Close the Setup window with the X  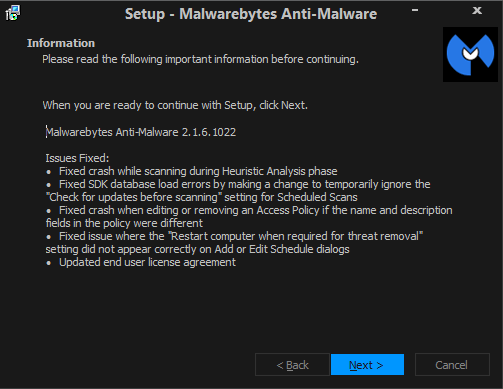point(477,11)
